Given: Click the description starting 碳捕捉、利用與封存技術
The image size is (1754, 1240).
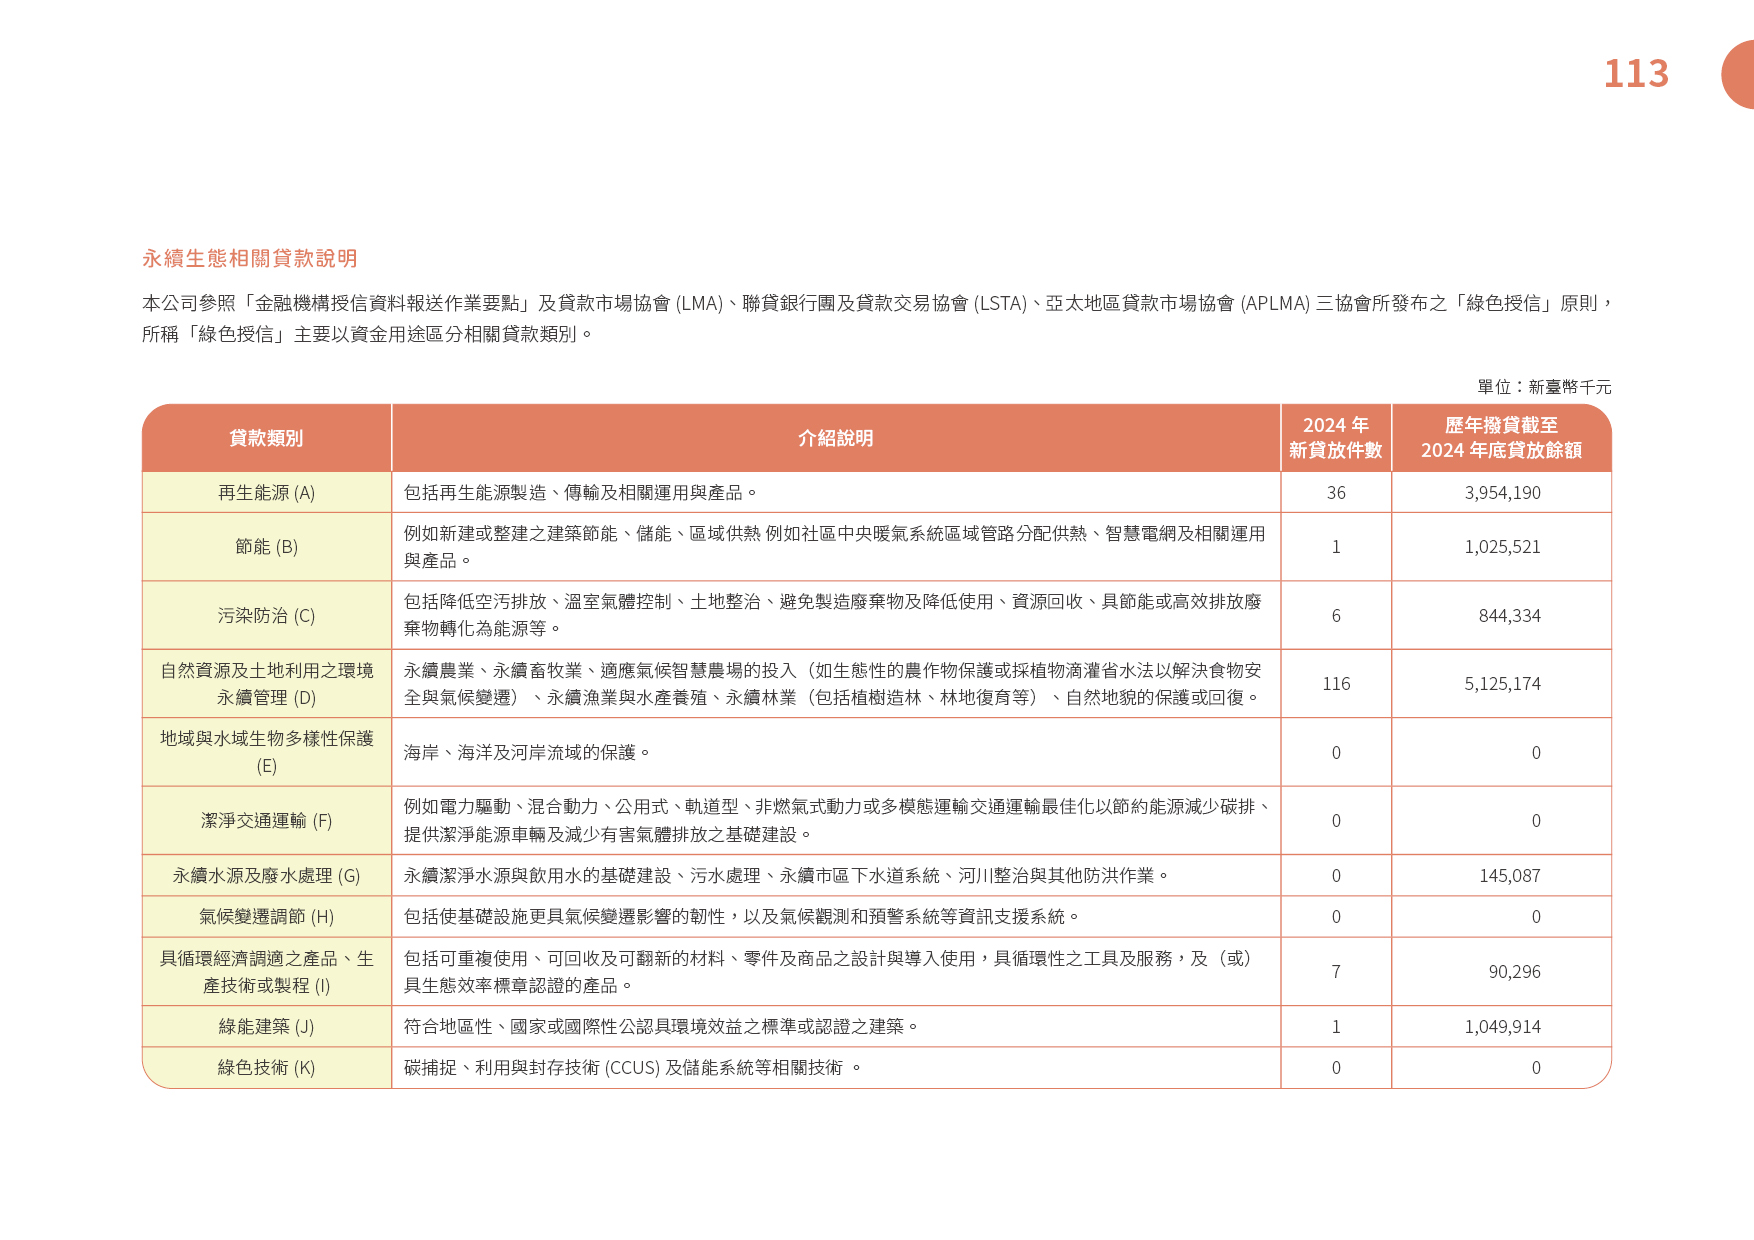Looking at the screenshot, I should click(632, 1068).
